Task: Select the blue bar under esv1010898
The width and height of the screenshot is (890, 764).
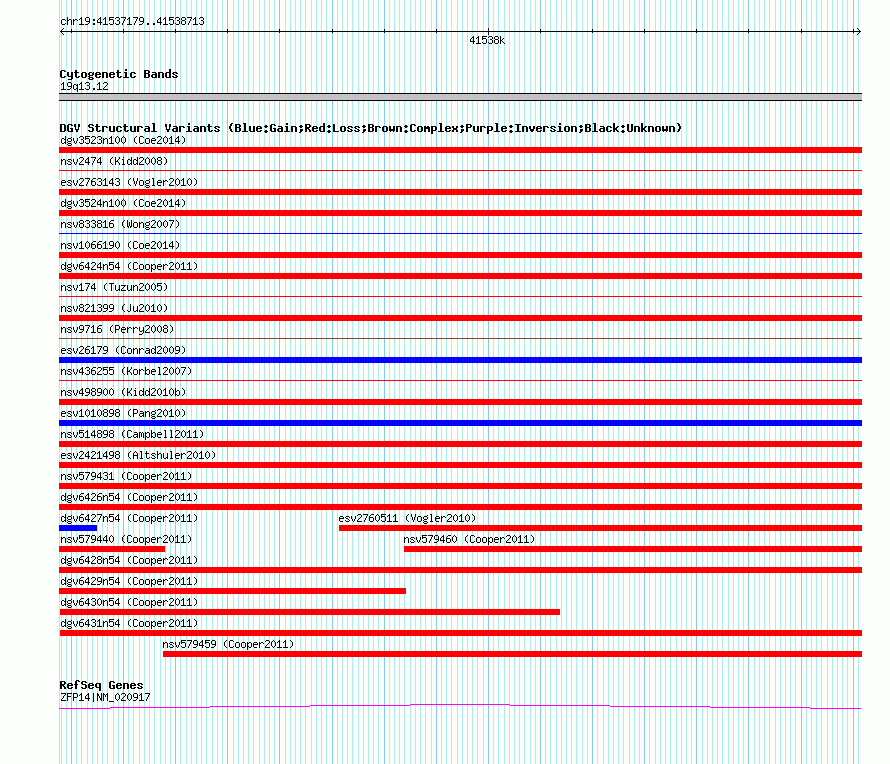Action: (460, 423)
